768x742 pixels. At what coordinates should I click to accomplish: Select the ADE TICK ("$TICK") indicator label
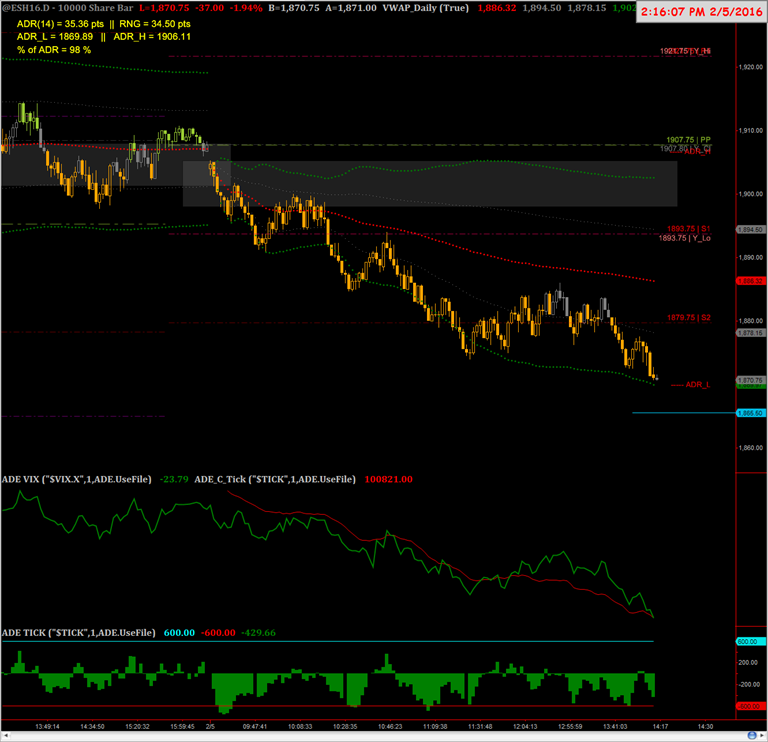click(x=78, y=633)
